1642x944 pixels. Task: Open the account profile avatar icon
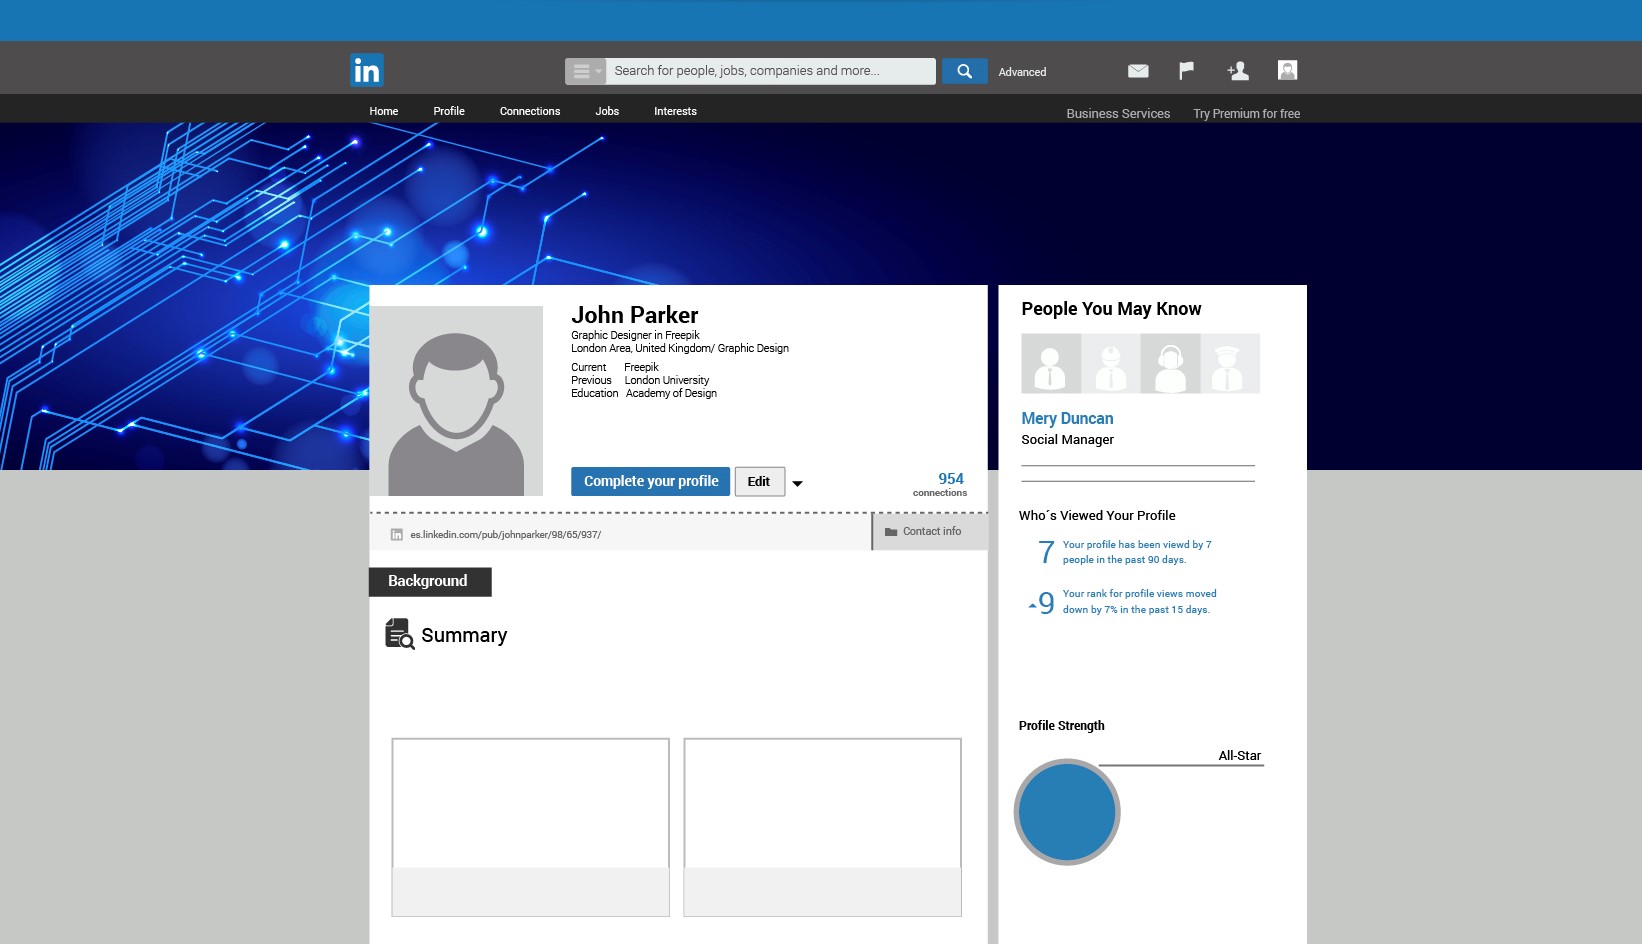tap(1287, 70)
